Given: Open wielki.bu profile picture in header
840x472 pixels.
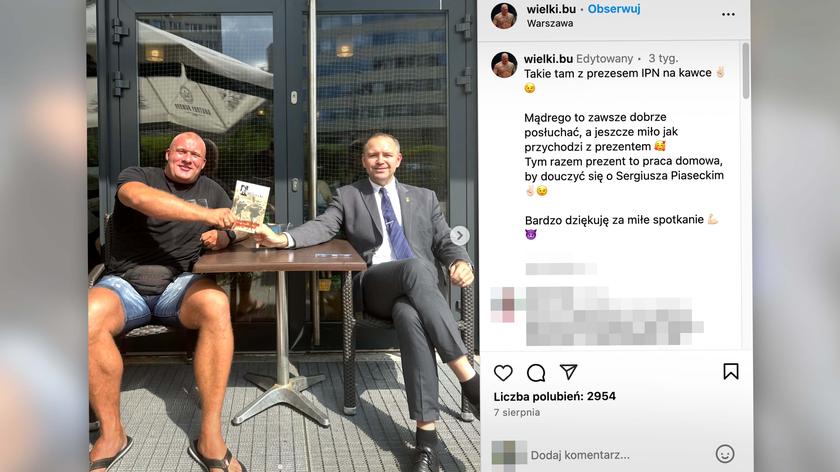Looking at the screenshot, I should [x=504, y=15].
